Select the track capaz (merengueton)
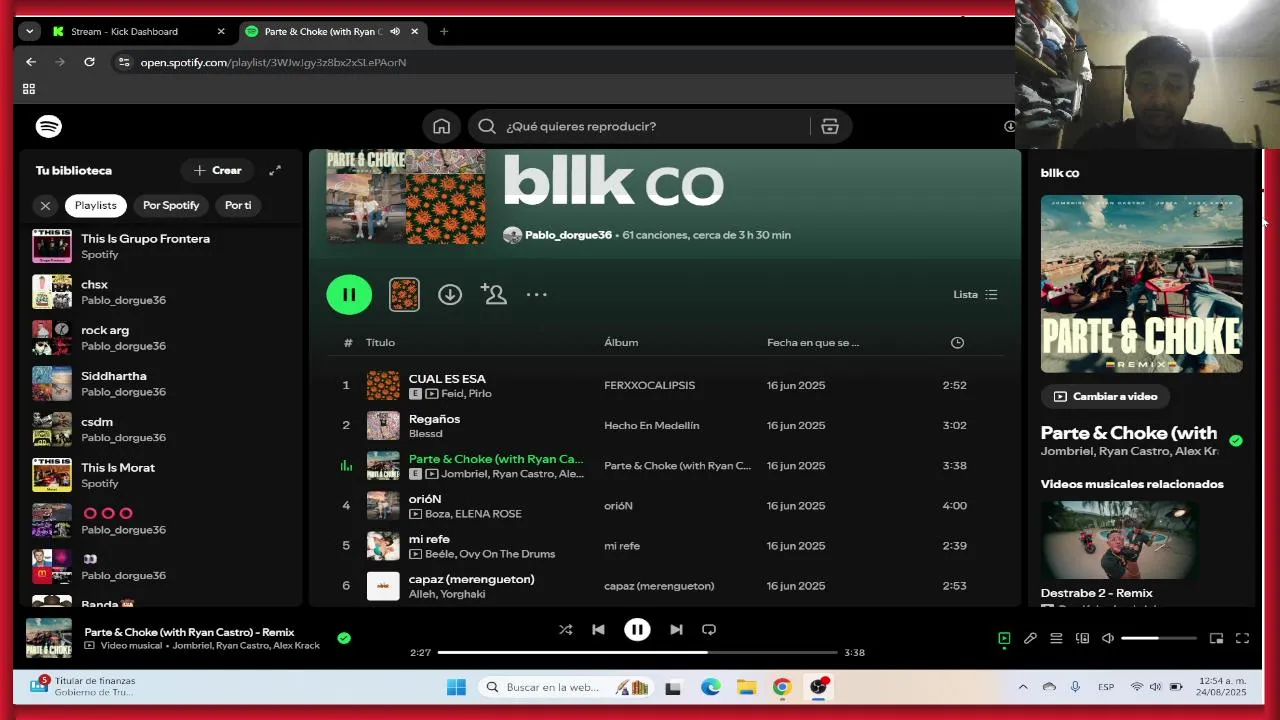Screen dimensions: 1280x720 pos(665,585)
